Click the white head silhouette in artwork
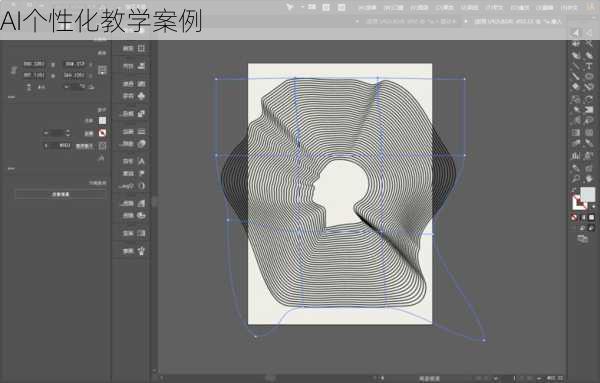The width and height of the screenshot is (600, 383). click(x=341, y=191)
